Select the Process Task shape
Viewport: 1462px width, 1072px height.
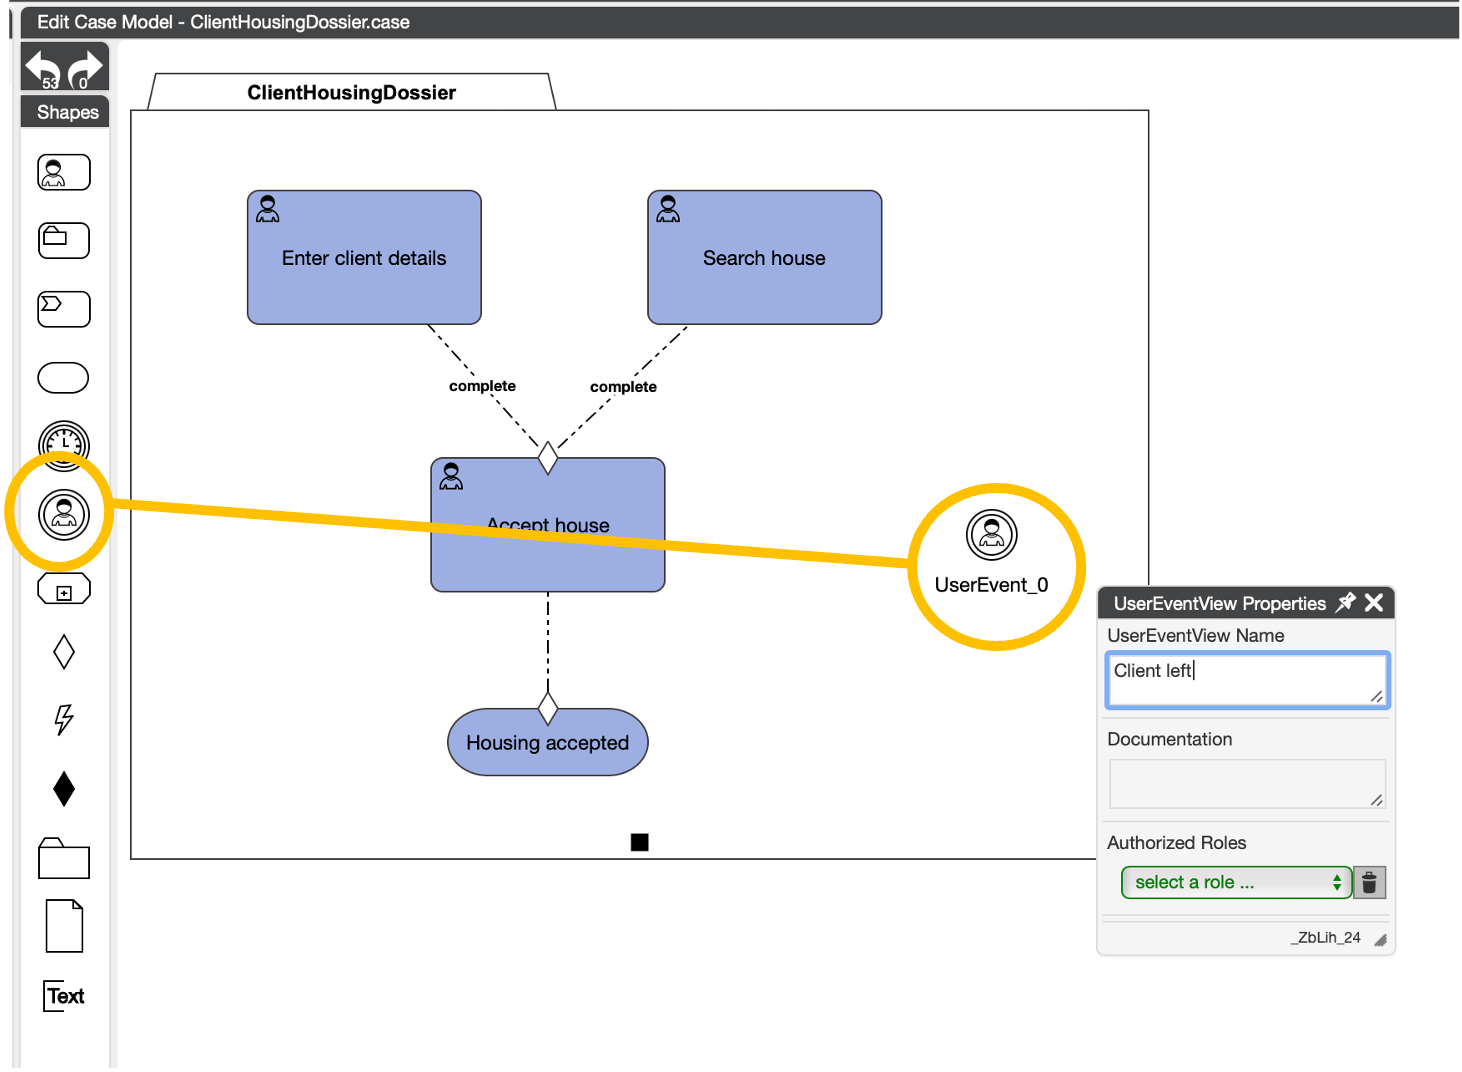coord(64,309)
